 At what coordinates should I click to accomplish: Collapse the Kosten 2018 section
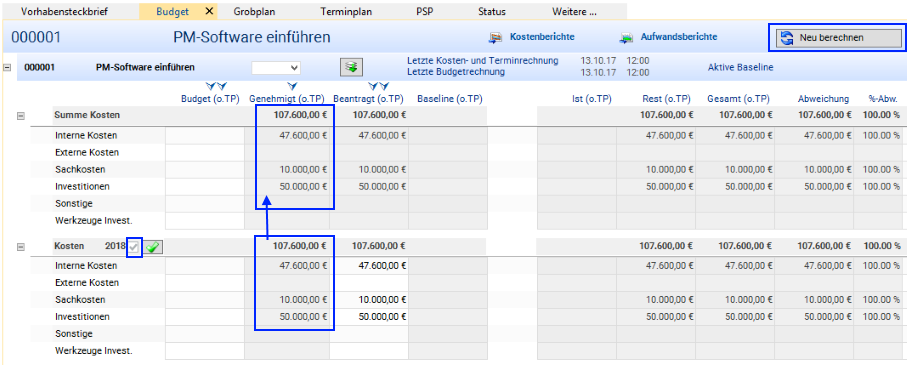pyautogui.click(x=21, y=247)
